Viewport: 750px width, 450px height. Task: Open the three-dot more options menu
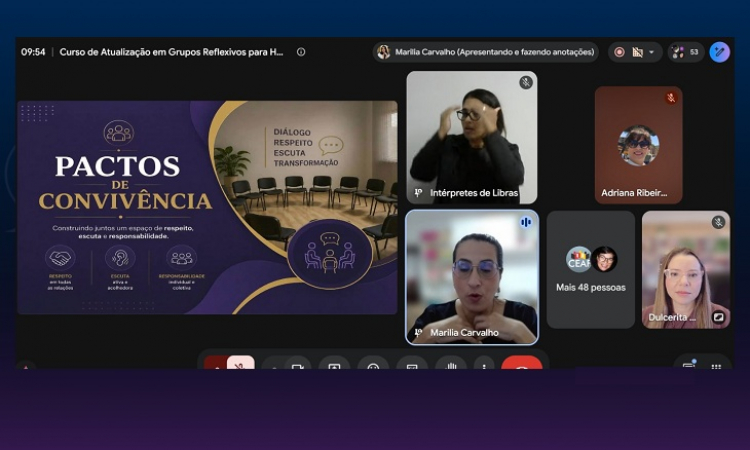(x=484, y=364)
